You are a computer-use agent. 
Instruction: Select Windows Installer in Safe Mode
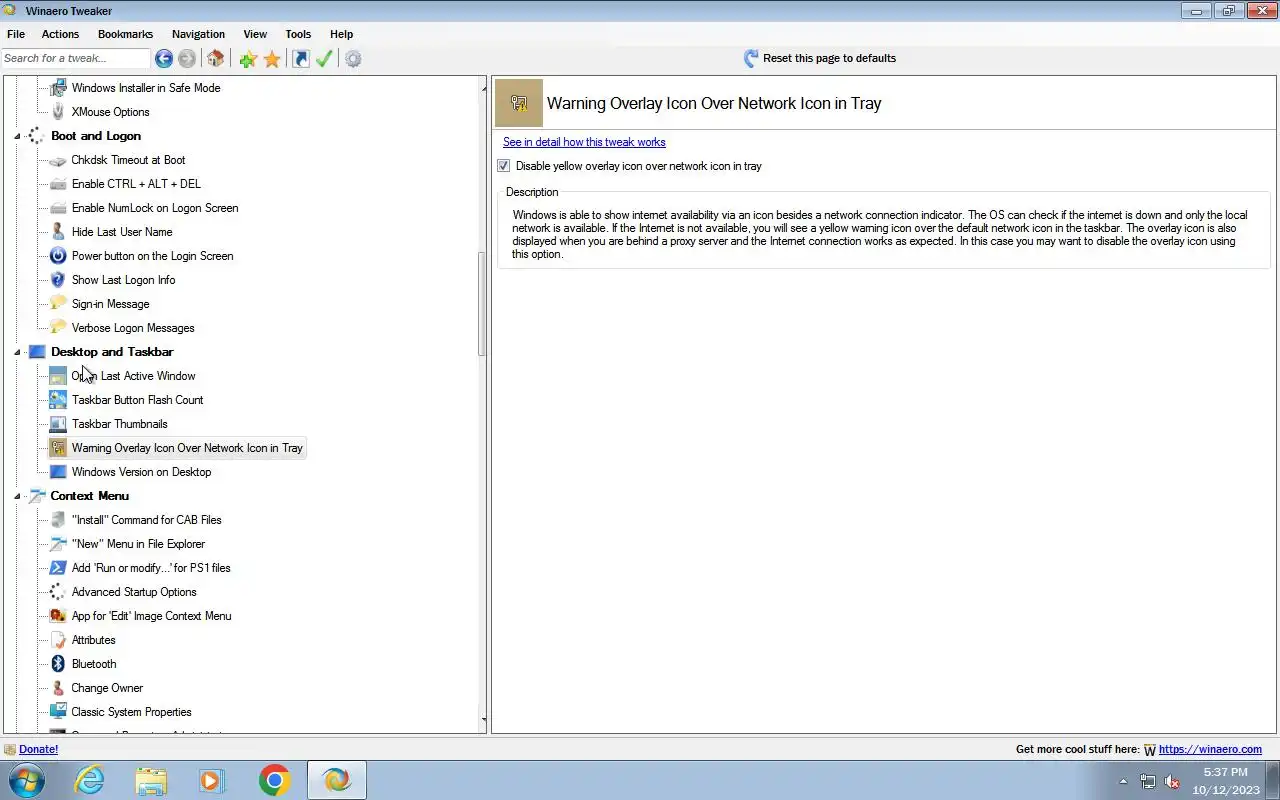(x=146, y=88)
